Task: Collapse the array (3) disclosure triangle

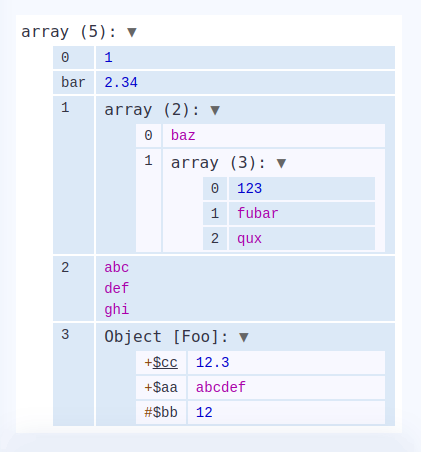Action: click(282, 163)
